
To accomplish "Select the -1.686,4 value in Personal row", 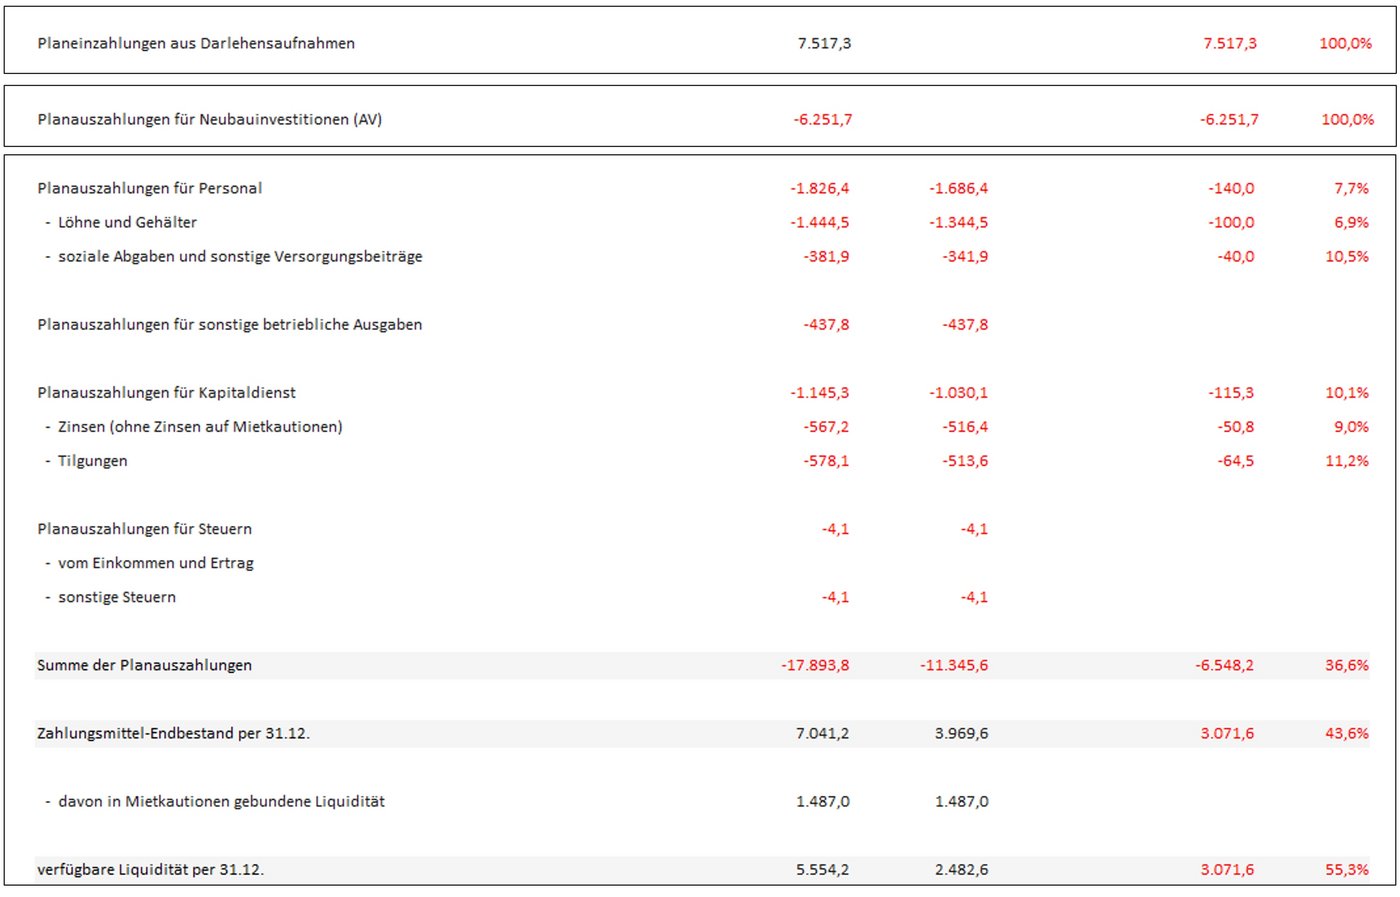I will (958, 188).
